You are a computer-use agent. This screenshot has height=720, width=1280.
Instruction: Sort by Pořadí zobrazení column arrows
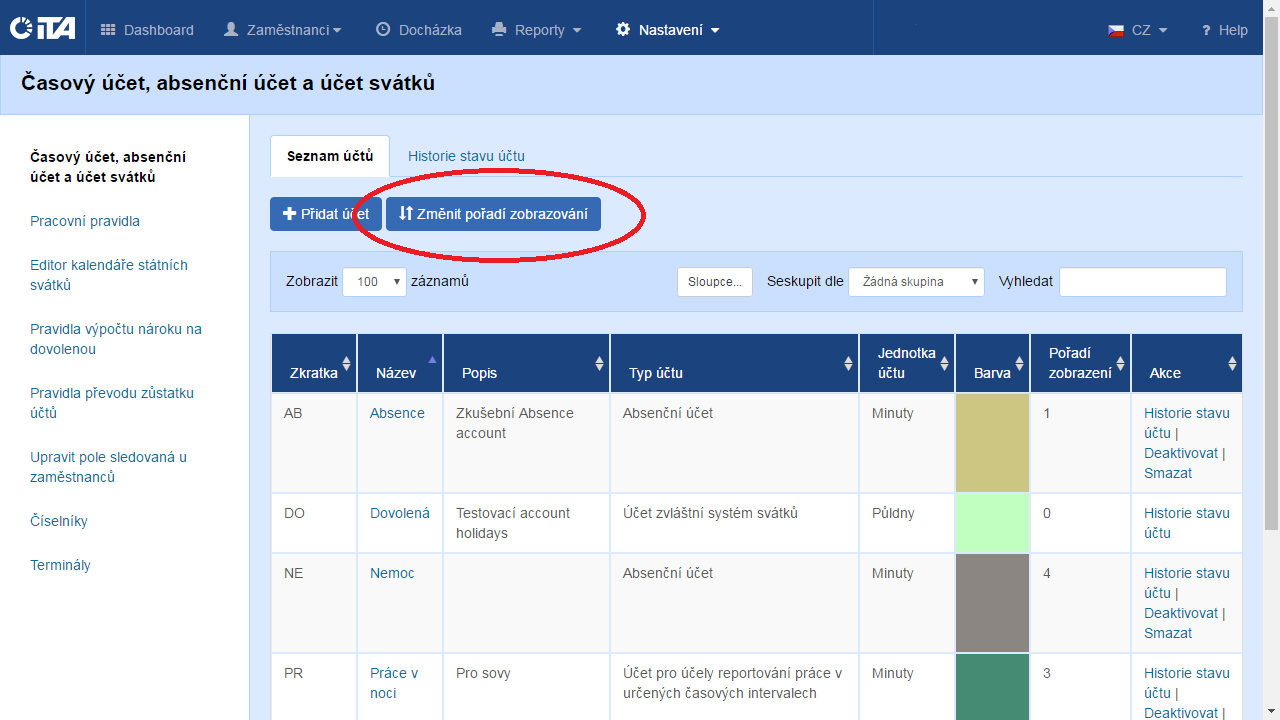pyautogui.click(x=1121, y=364)
